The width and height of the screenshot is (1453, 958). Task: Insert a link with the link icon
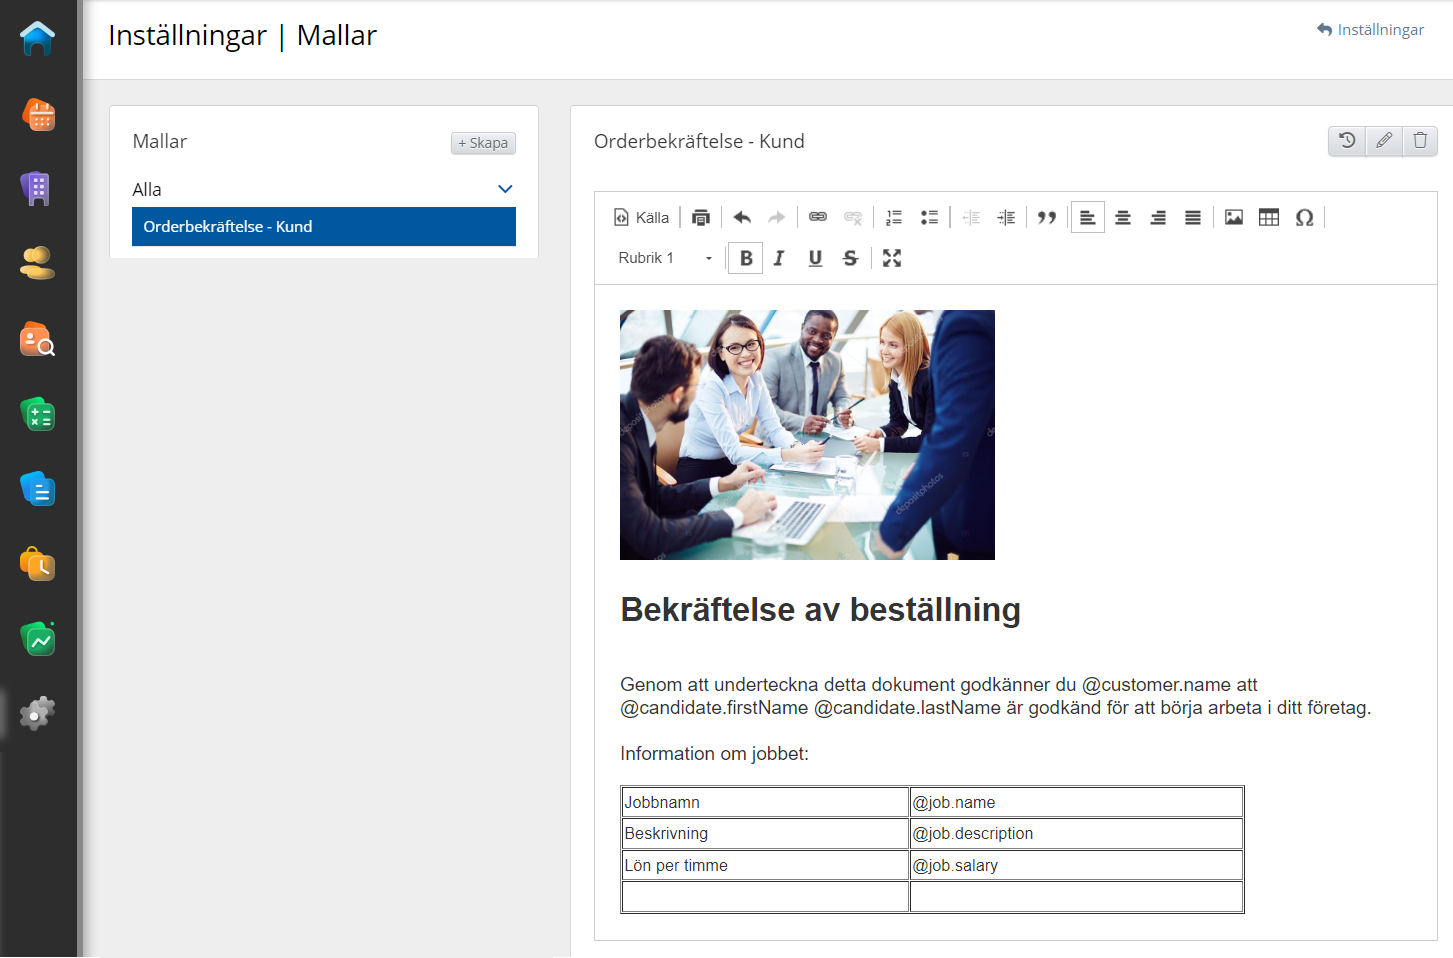pos(818,217)
